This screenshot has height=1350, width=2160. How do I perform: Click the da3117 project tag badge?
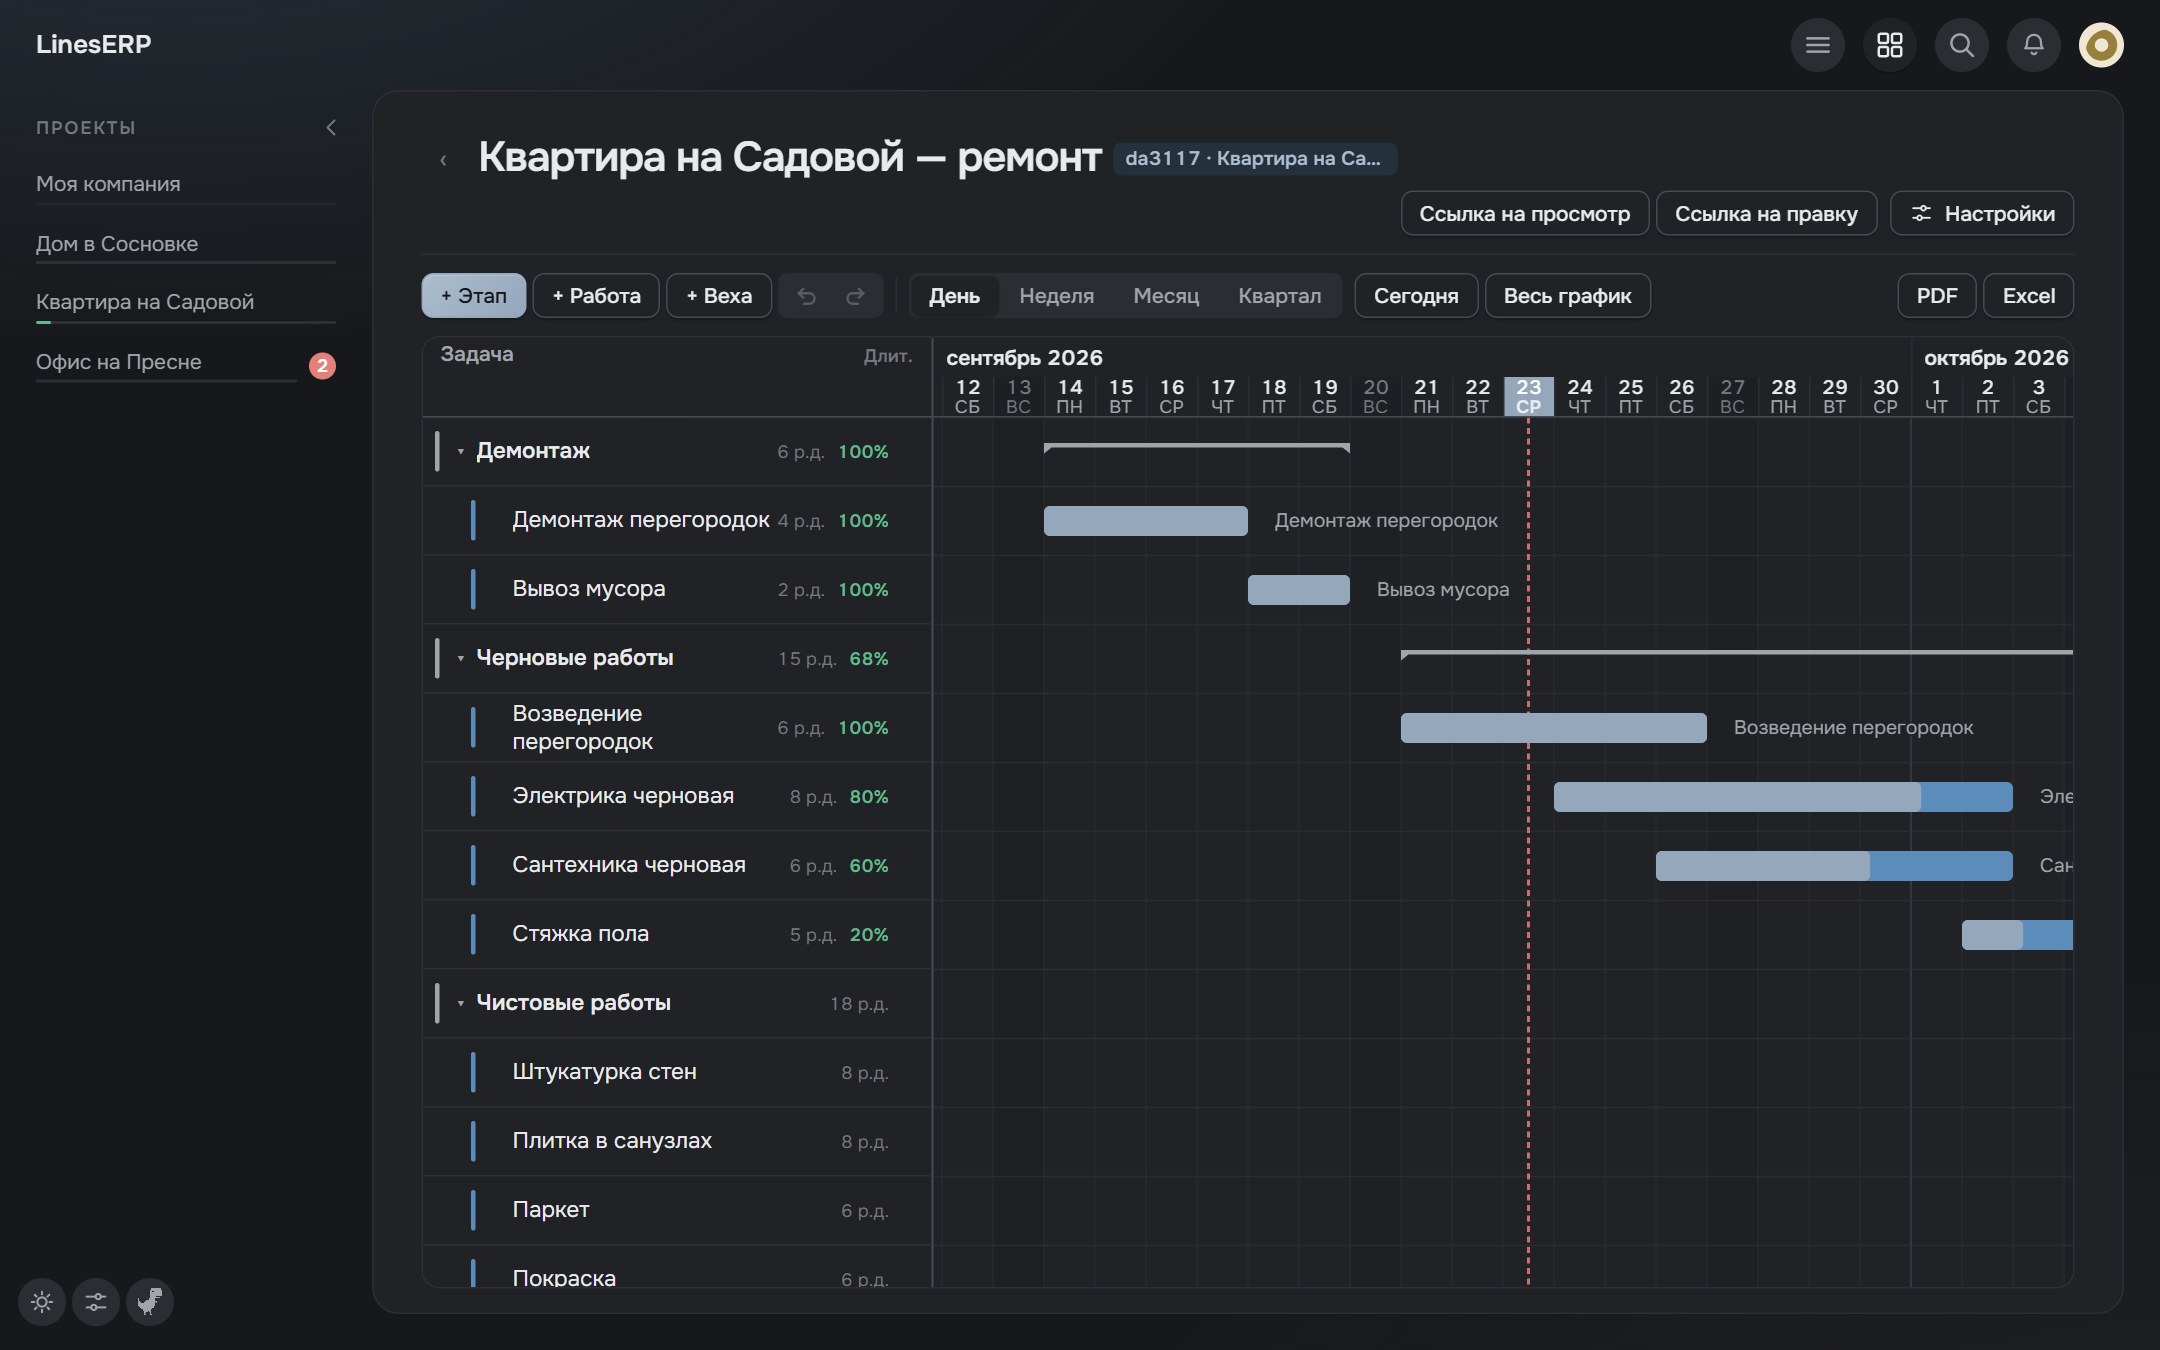coord(1254,159)
